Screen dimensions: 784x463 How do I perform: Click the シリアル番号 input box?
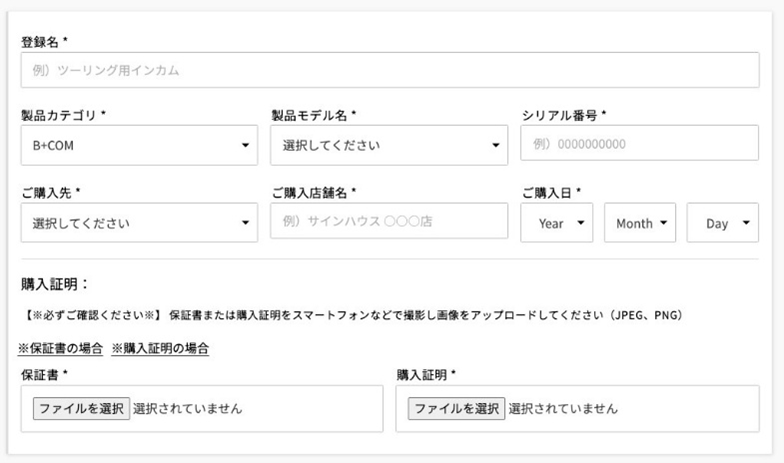click(x=639, y=144)
